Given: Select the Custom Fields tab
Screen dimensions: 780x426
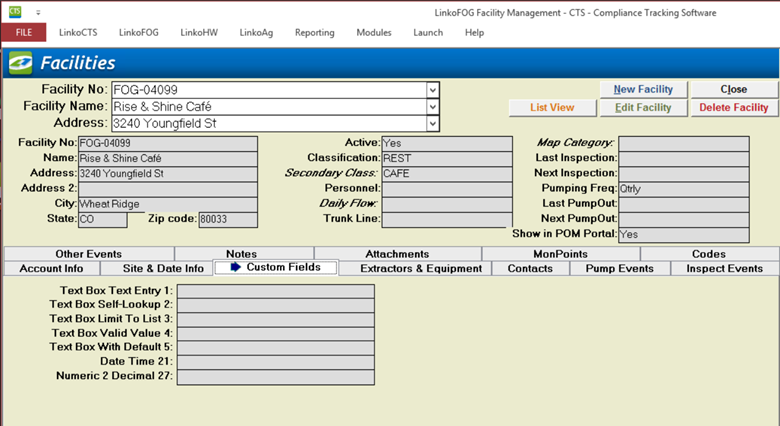Looking at the screenshot, I should [276, 267].
